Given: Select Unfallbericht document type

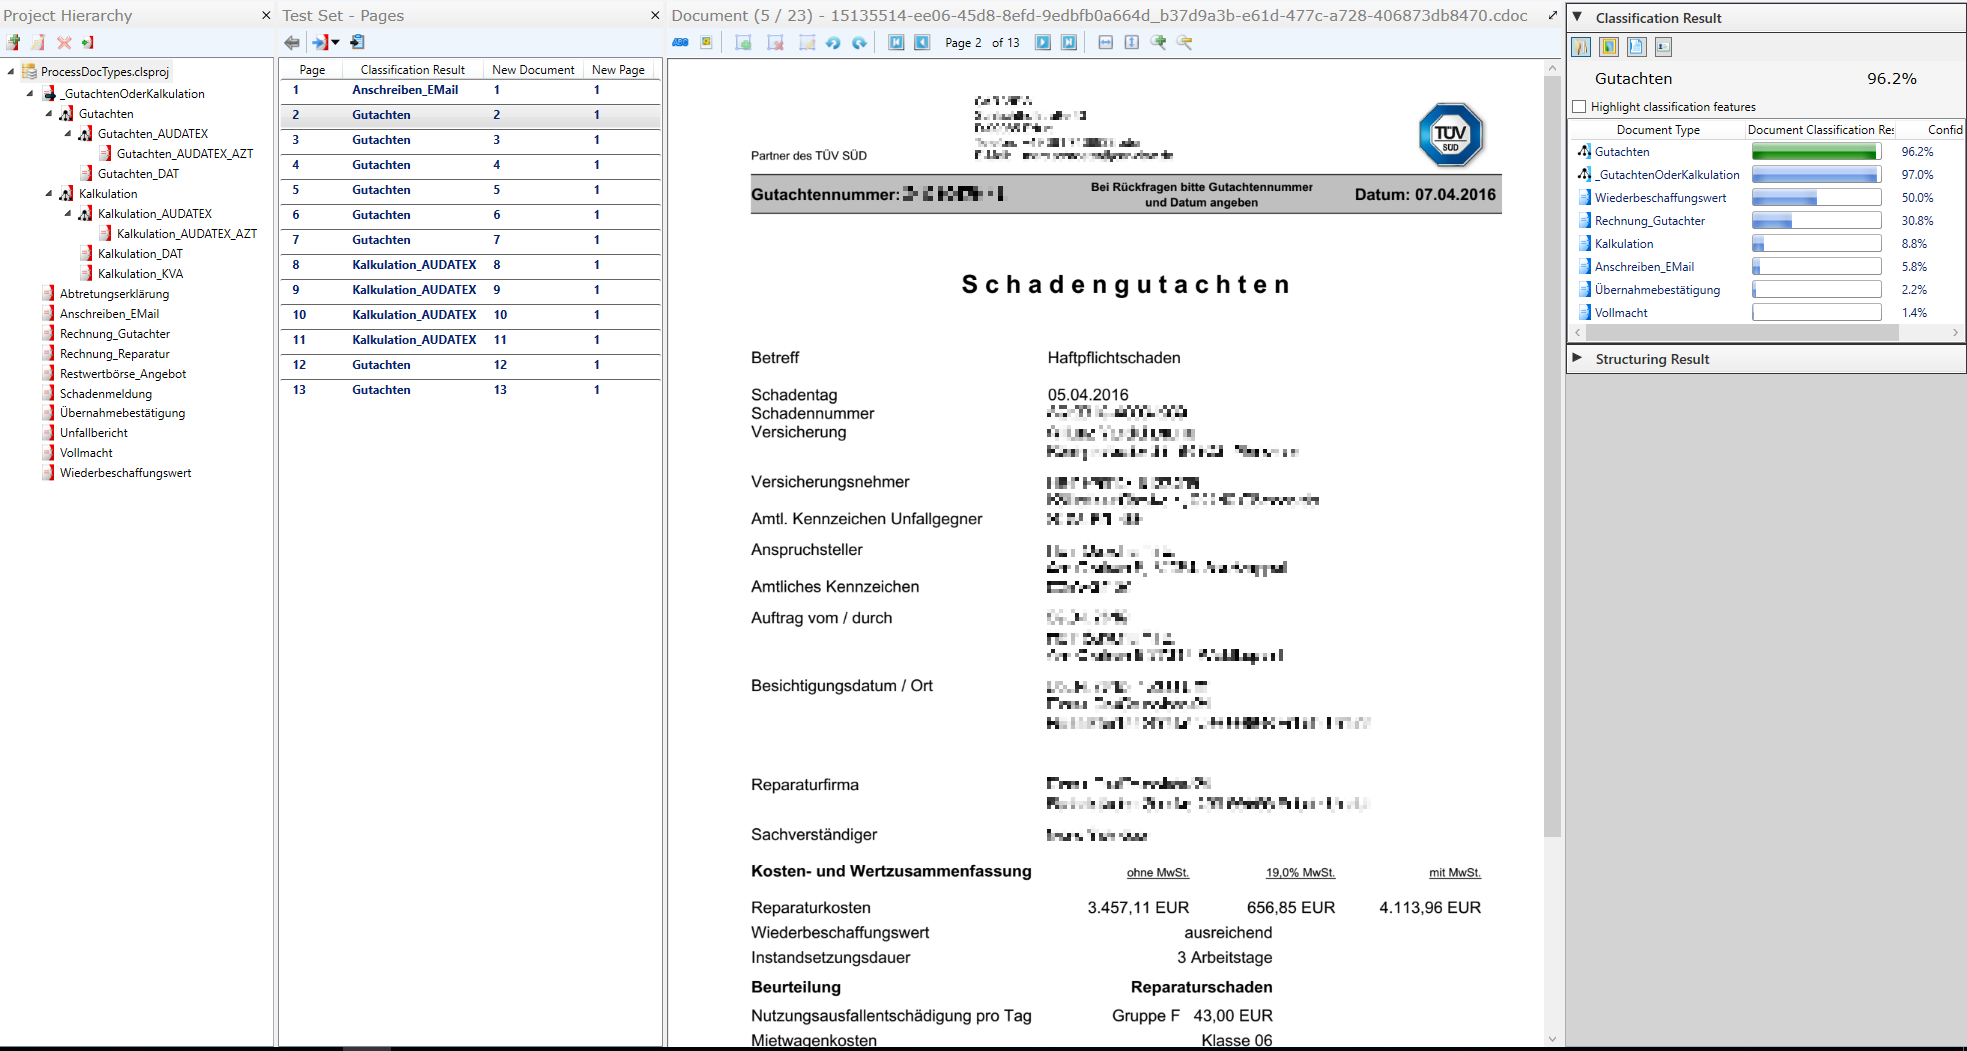Looking at the screenshot, I should 93,432.
